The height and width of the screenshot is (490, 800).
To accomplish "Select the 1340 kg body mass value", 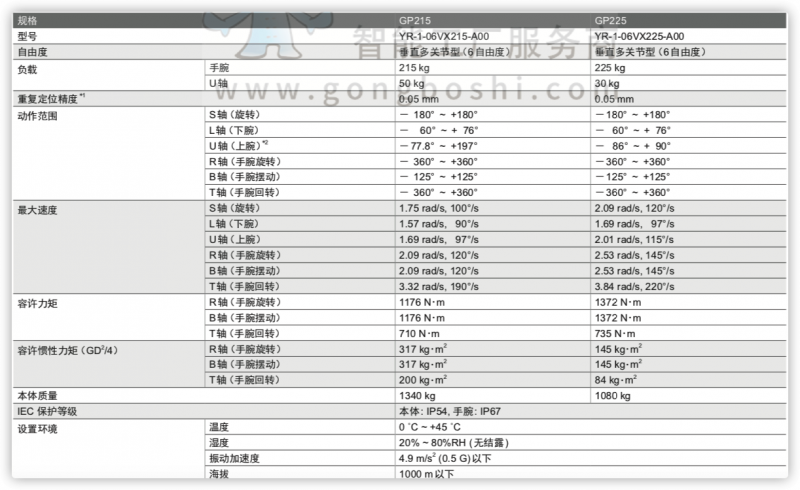I will point(416,395).
